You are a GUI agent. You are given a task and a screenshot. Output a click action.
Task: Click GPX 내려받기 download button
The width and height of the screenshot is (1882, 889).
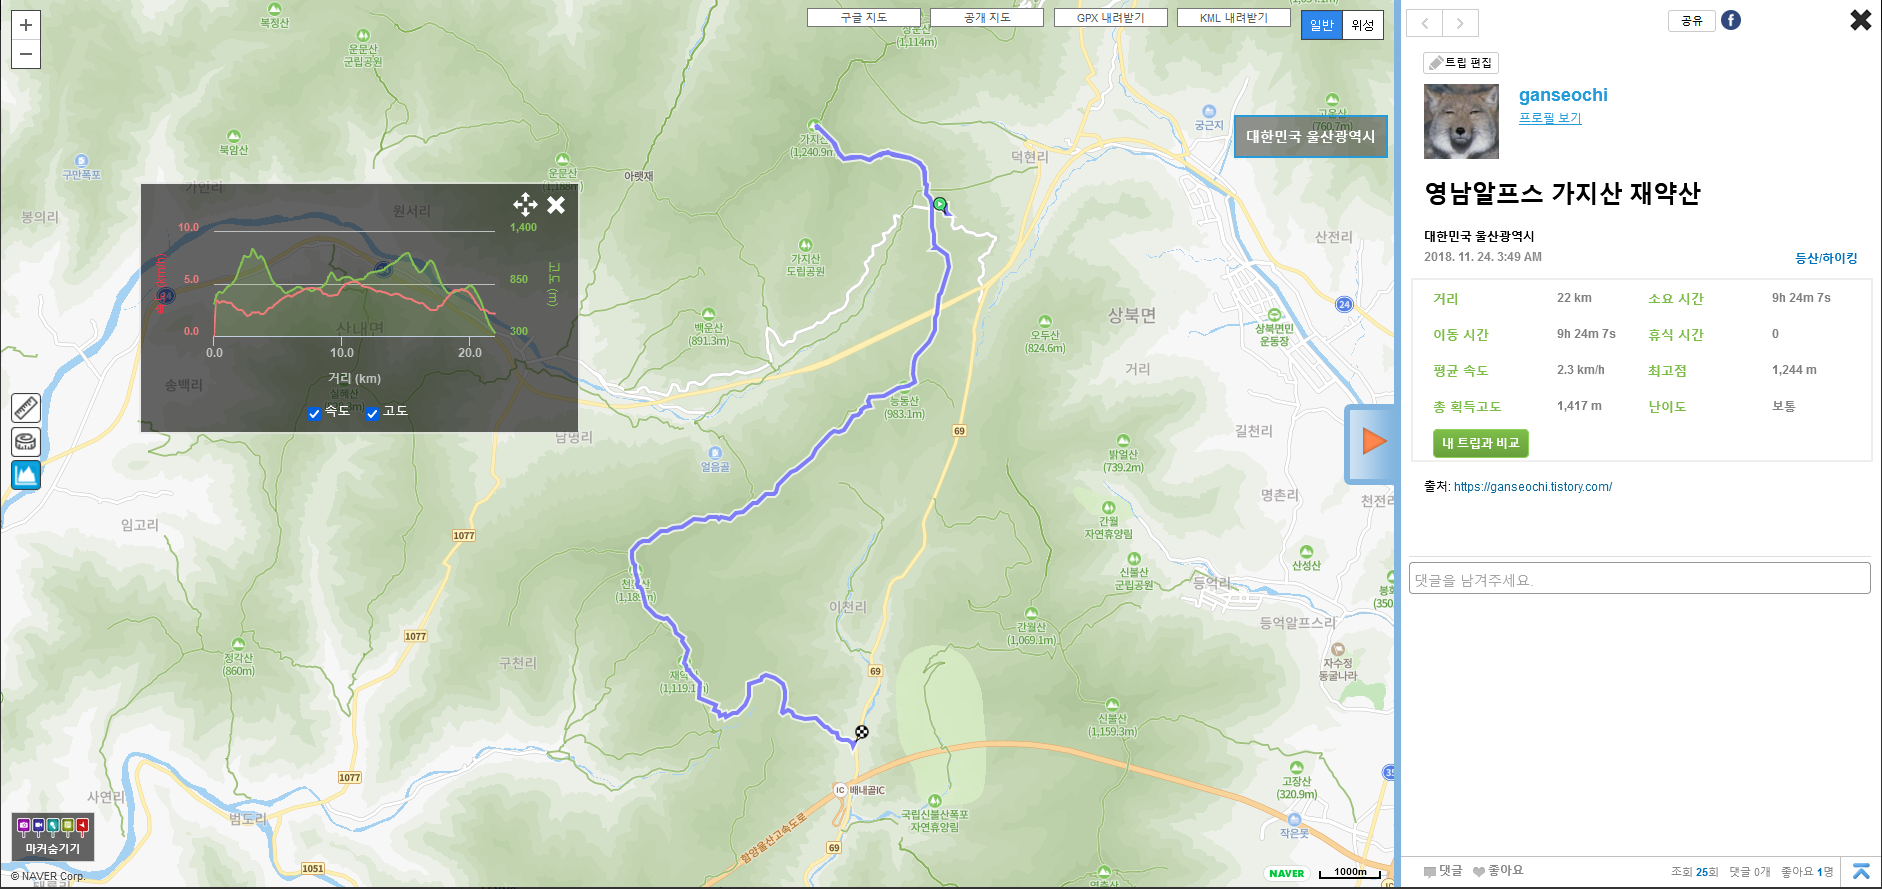coord(1110,17)
